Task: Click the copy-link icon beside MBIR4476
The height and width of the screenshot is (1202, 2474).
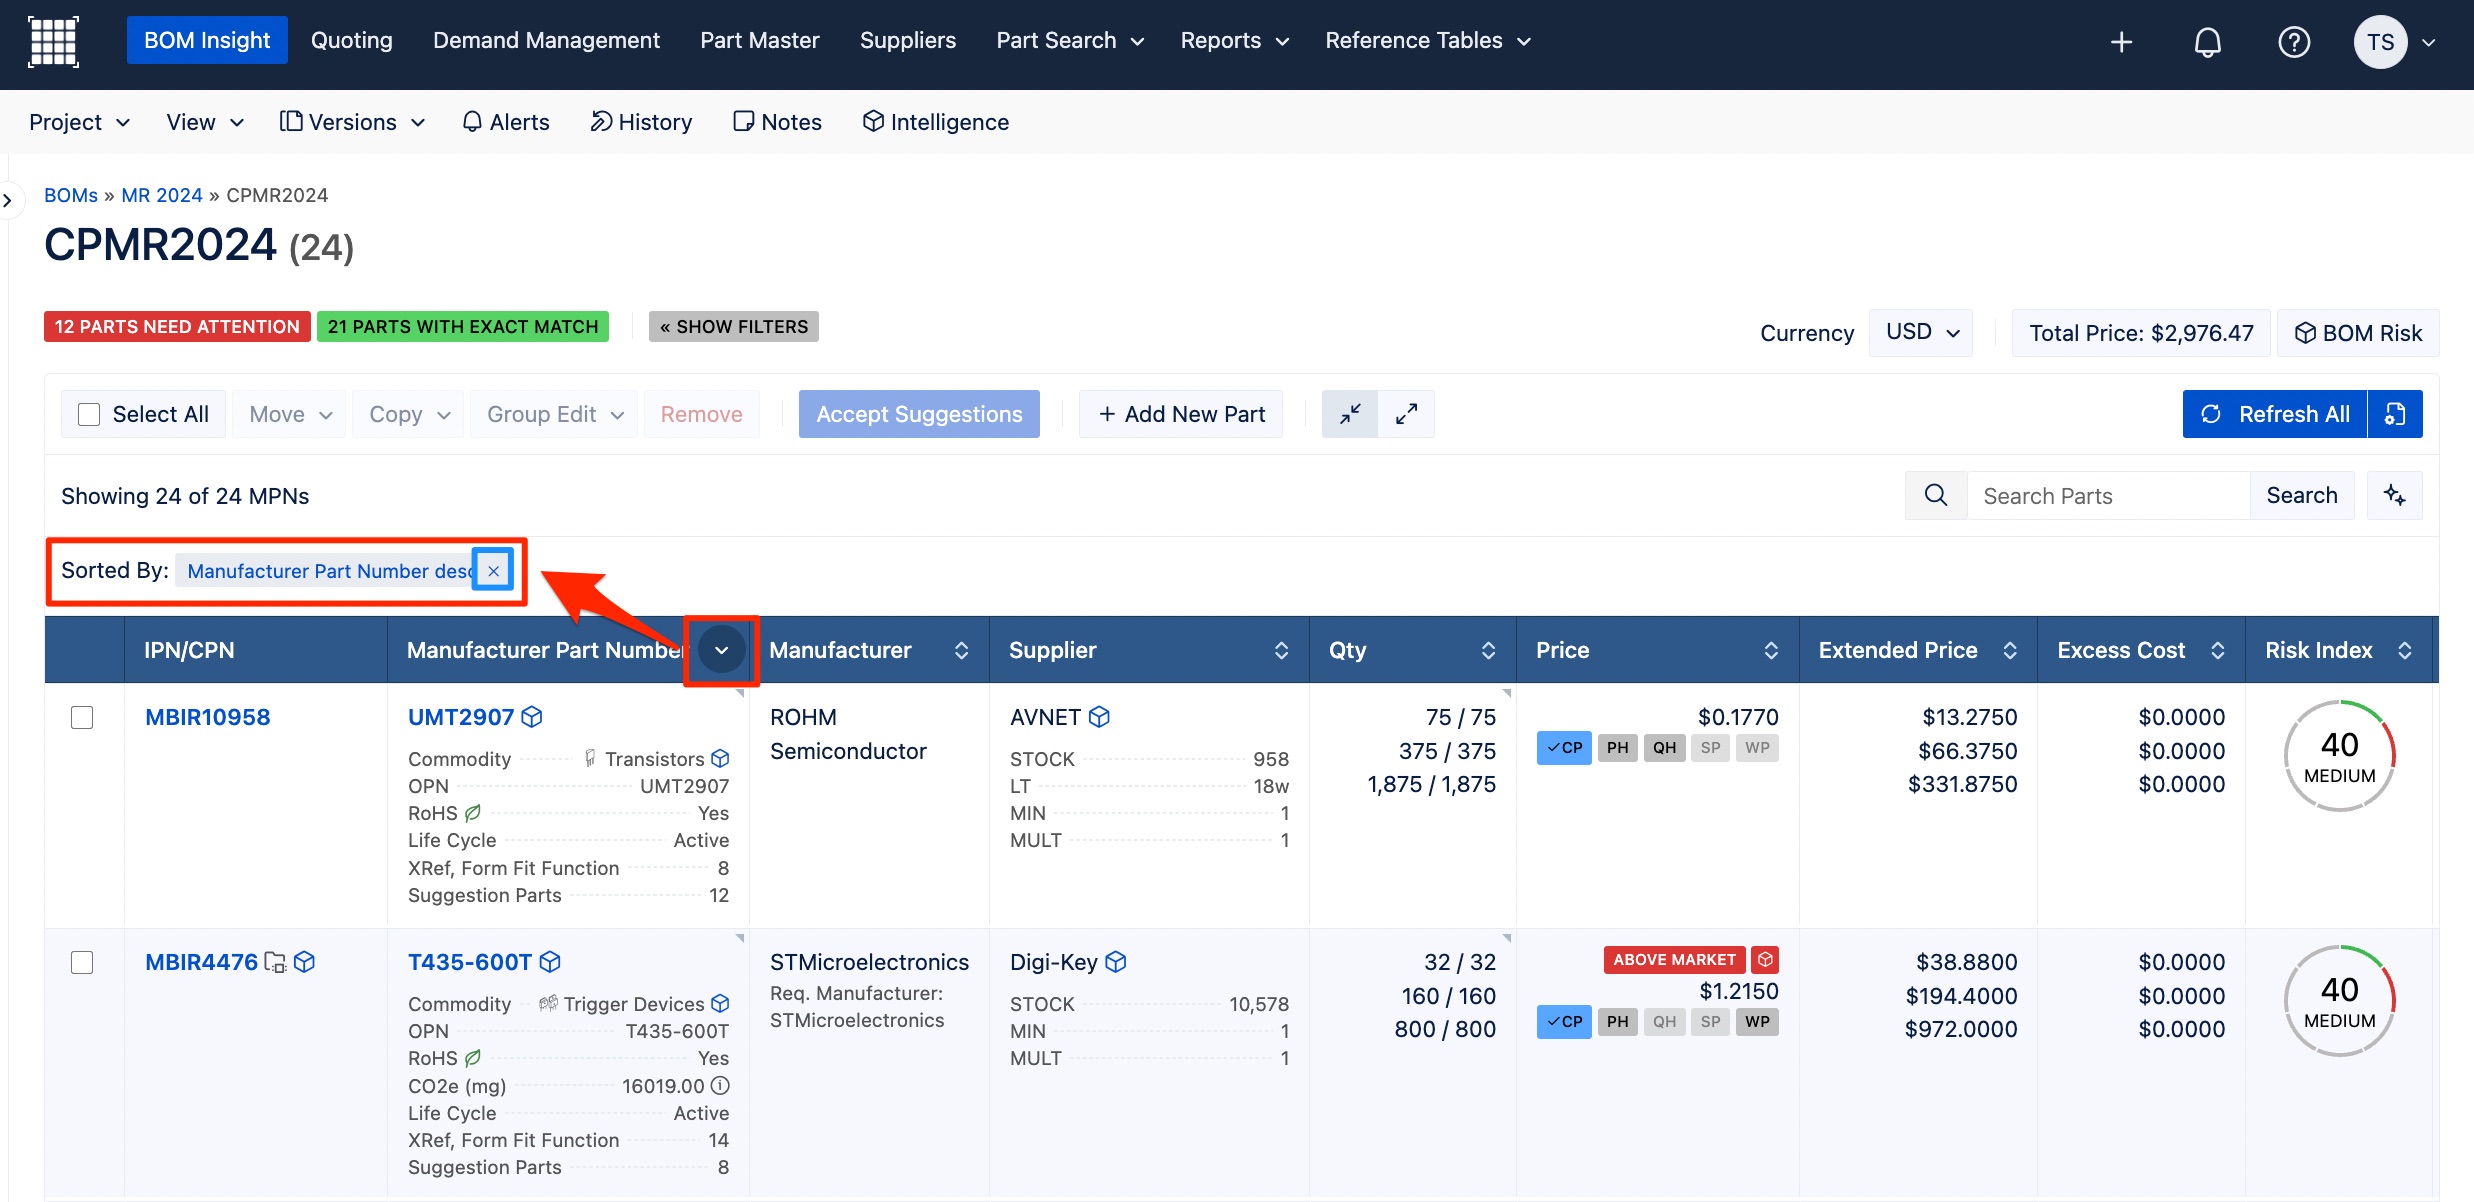Action: point(275,962)
